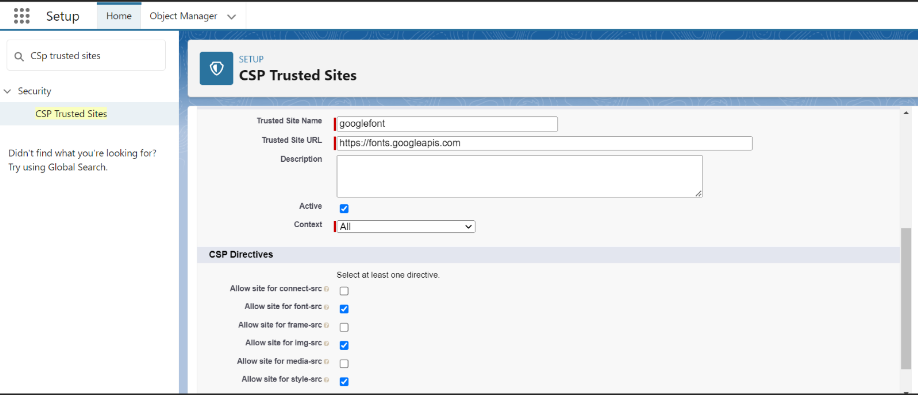918x395 pixels.
Task: Enable Allow site for media-src
Action: [x=344, y=363]
